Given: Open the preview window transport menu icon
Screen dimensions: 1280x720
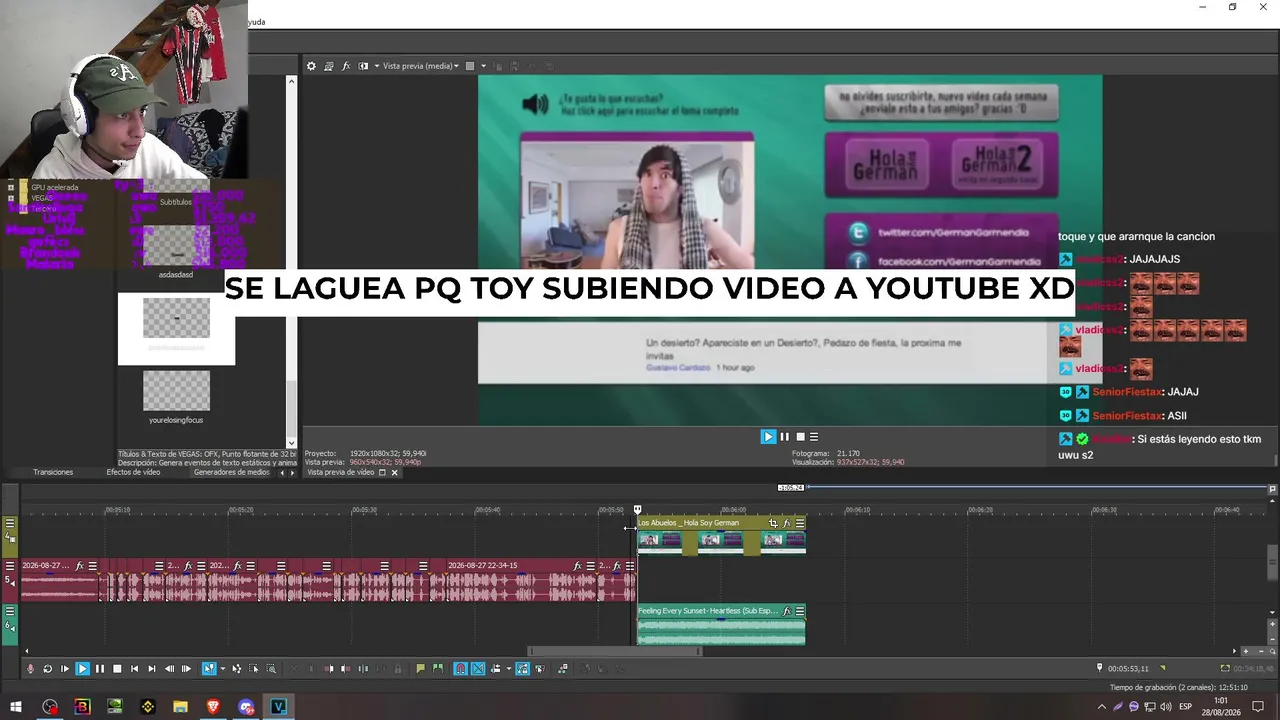Looking at the screenshot, I should click(814, 437).
